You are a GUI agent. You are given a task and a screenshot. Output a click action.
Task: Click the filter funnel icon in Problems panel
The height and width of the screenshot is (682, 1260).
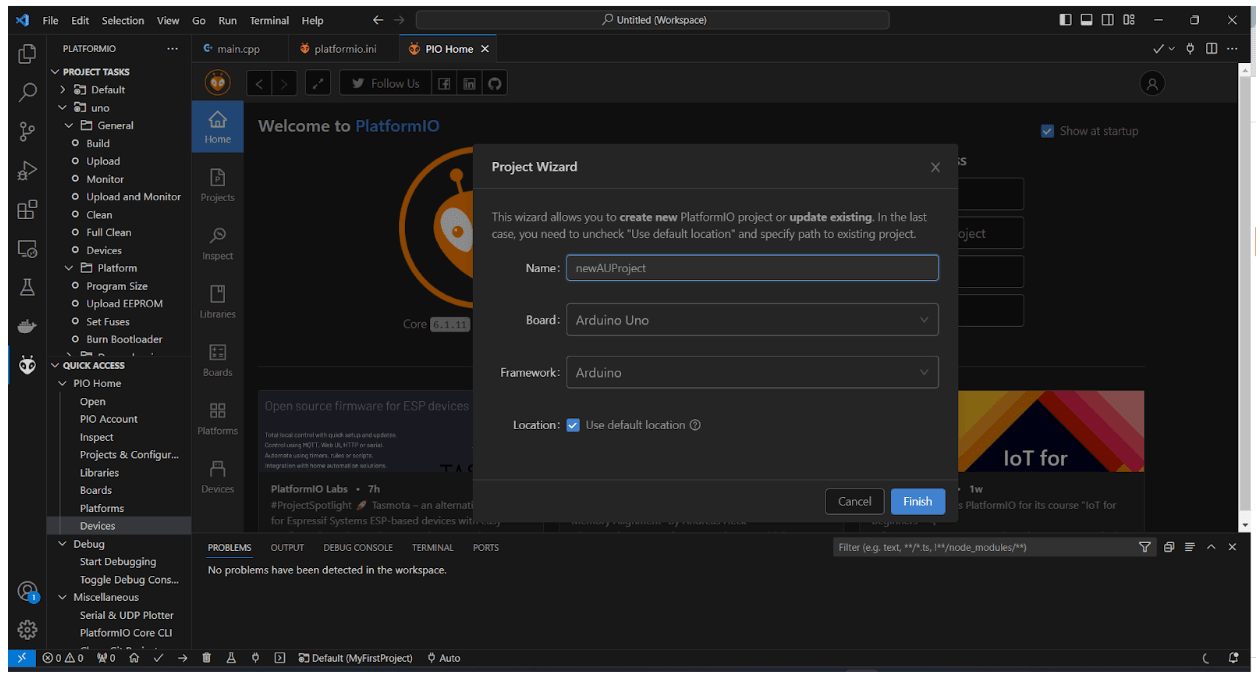(x=1145, y=547)
